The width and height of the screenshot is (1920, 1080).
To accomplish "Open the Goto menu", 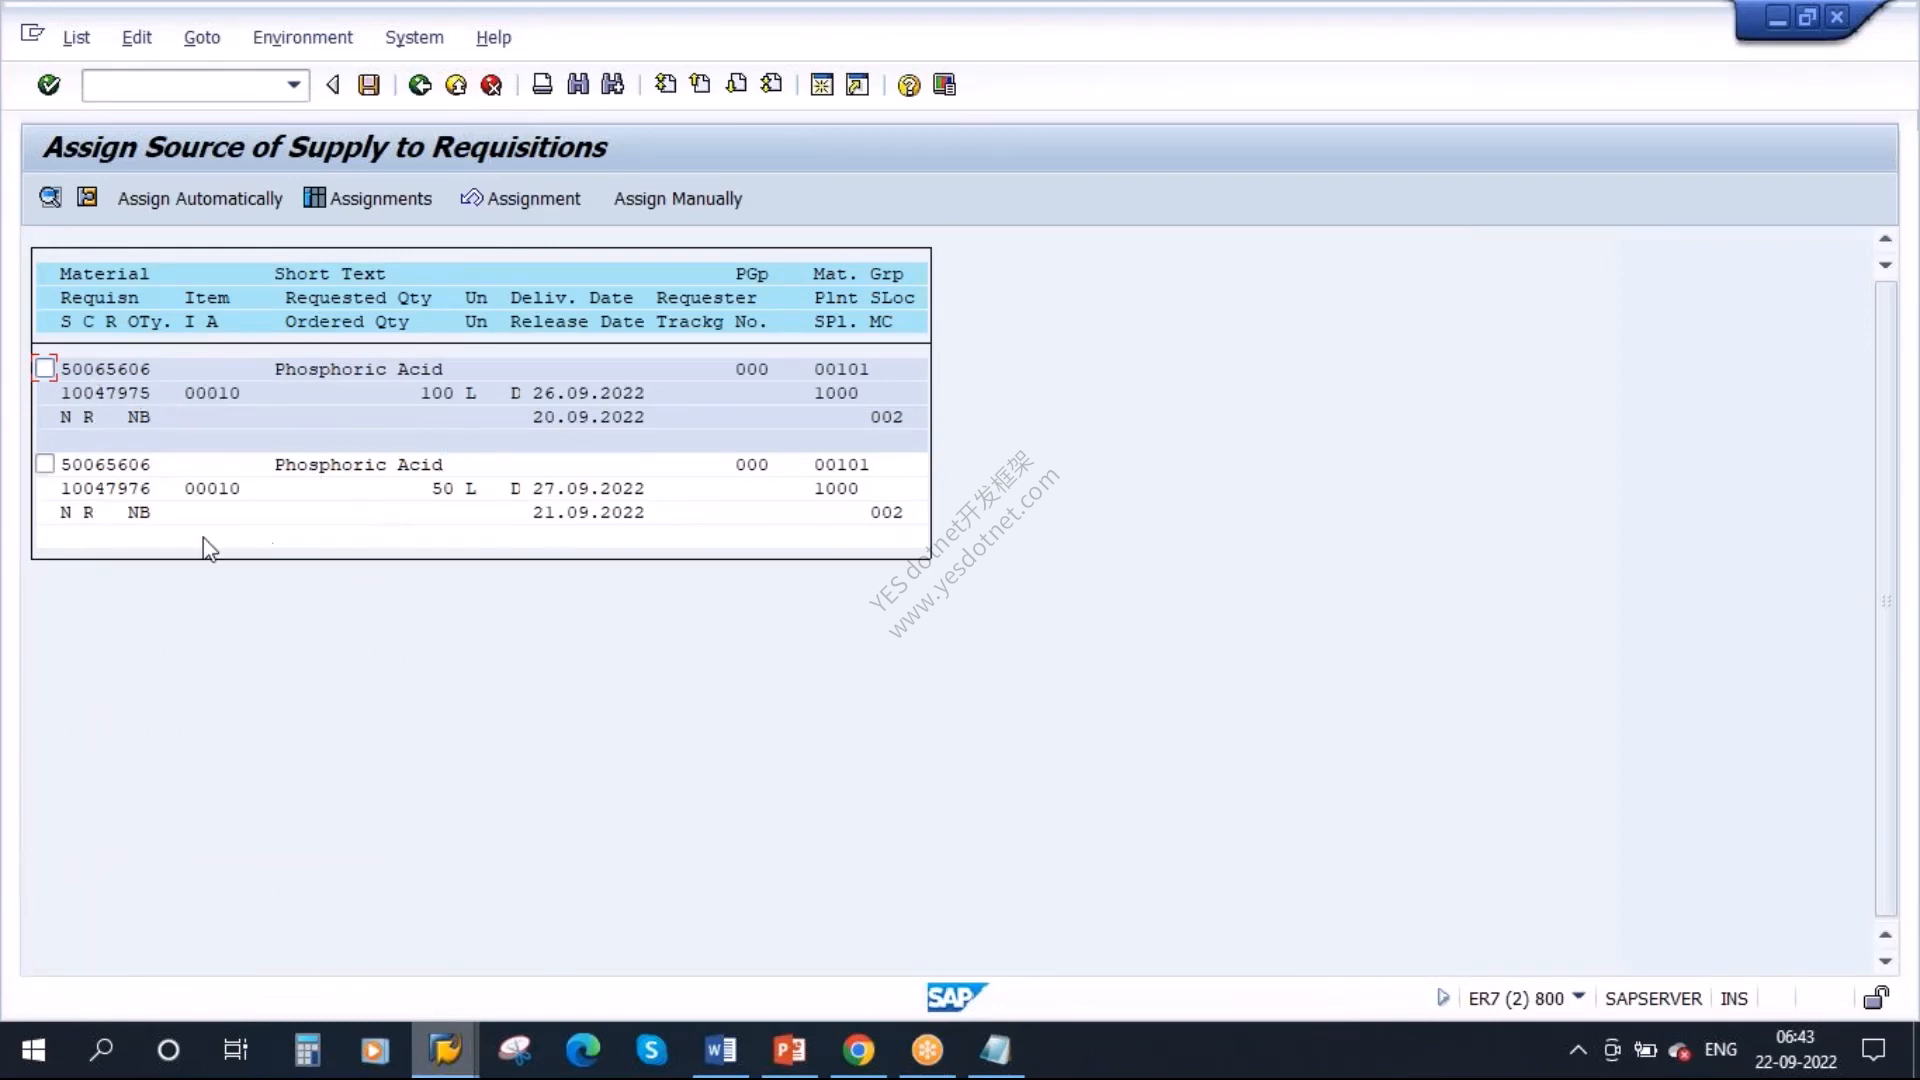I will 202,37.
